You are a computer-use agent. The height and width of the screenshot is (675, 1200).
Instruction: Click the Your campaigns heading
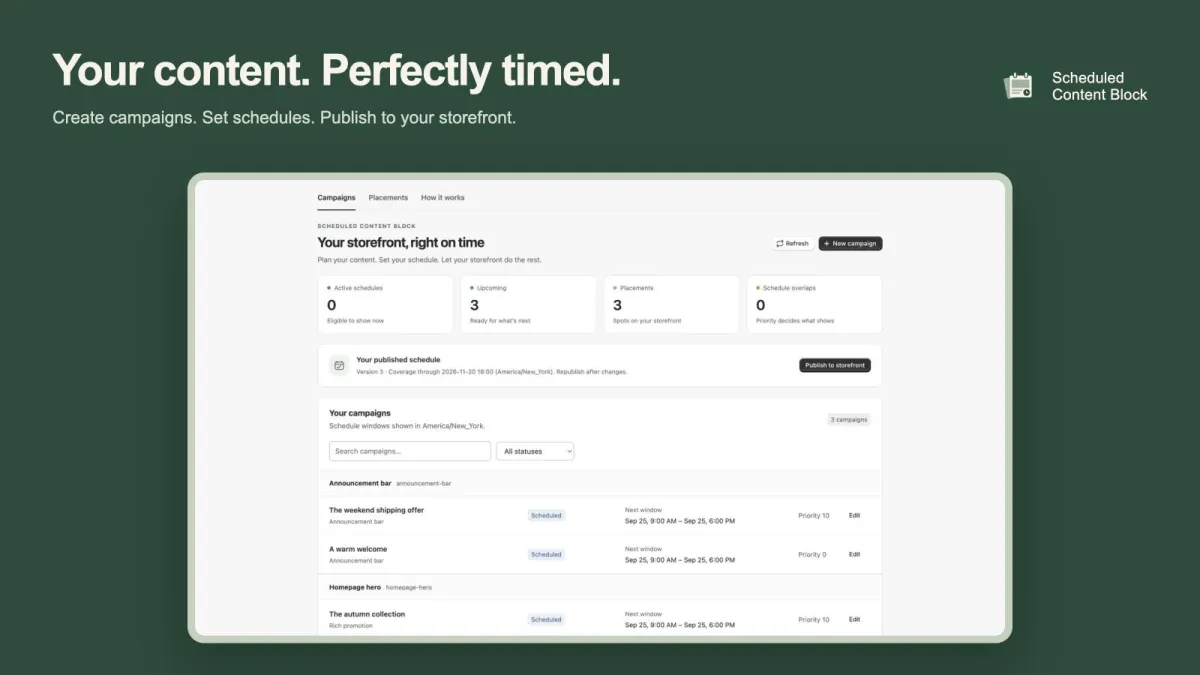pos(360,413)
